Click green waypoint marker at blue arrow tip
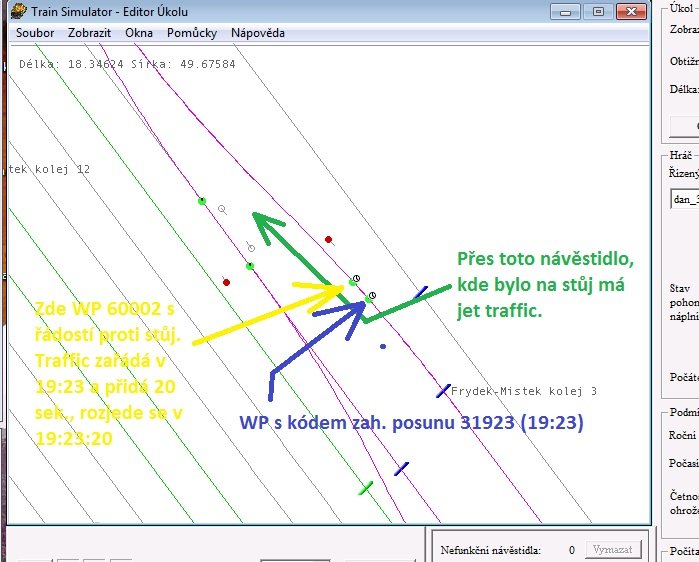The height and width of the screenshot is (562, 699). 369,298
